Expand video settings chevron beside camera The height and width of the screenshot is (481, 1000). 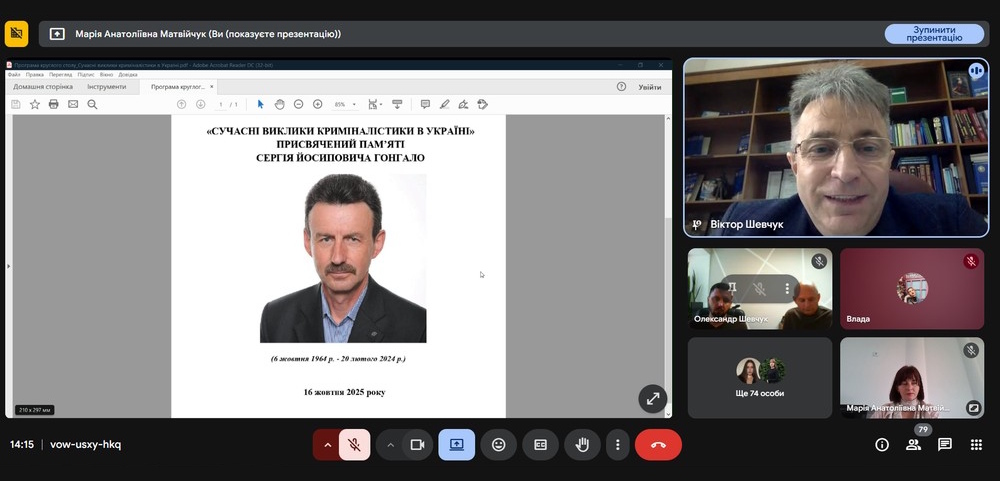pos(390,445)
